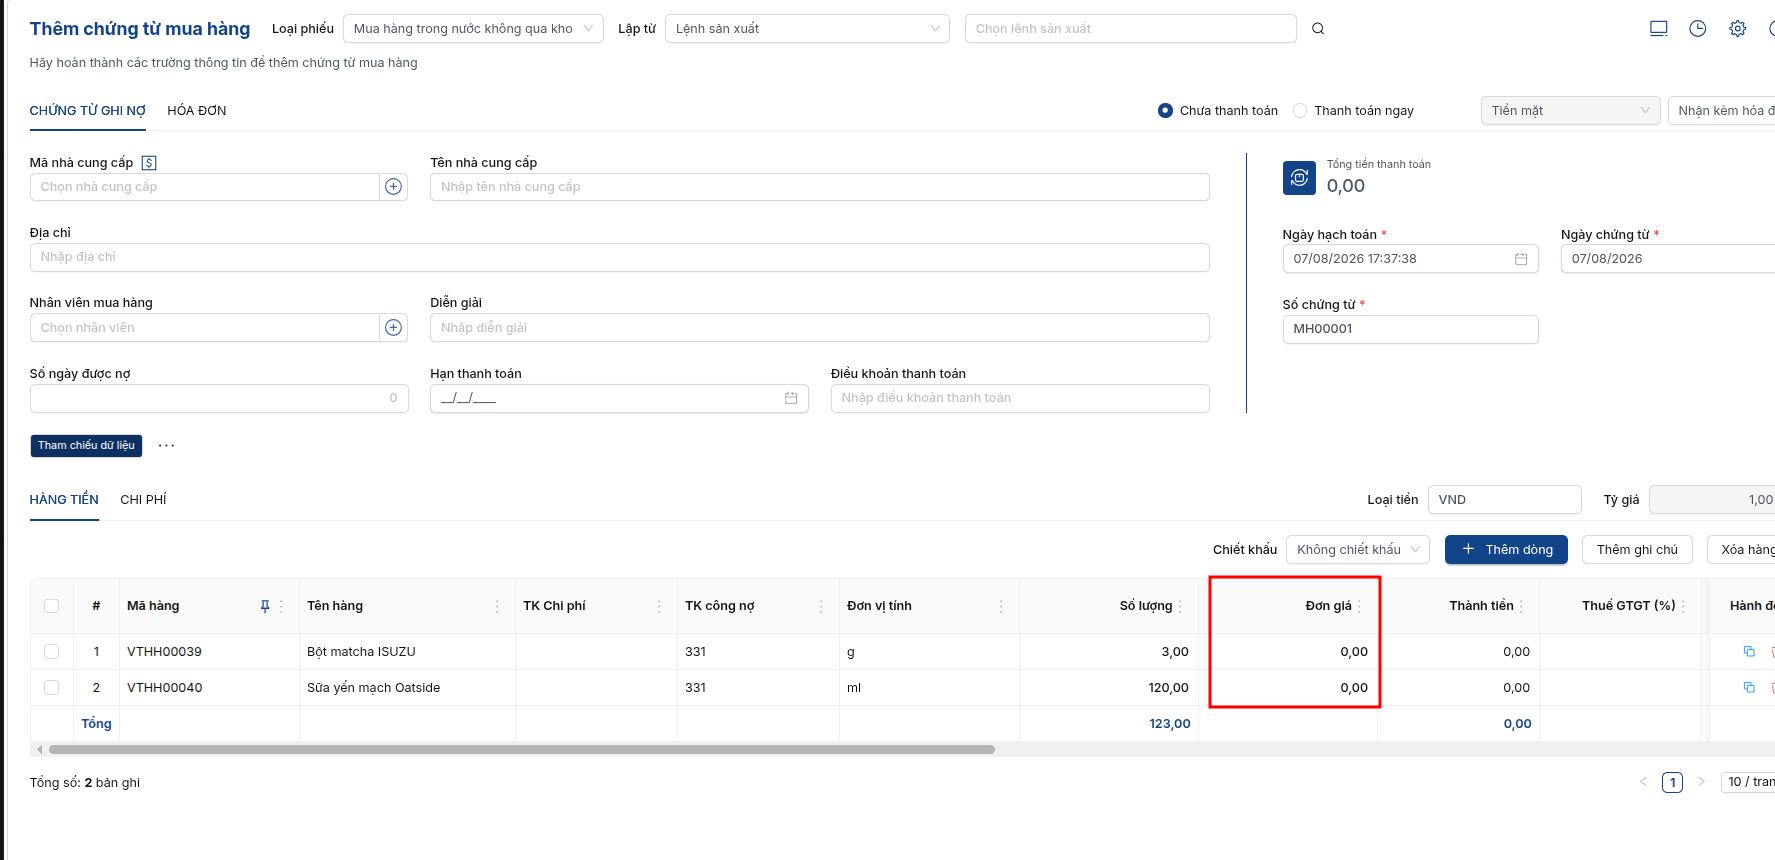Add new supplier with plus icon
Viewport: 1775px width, 860px height.
point(394,187)
